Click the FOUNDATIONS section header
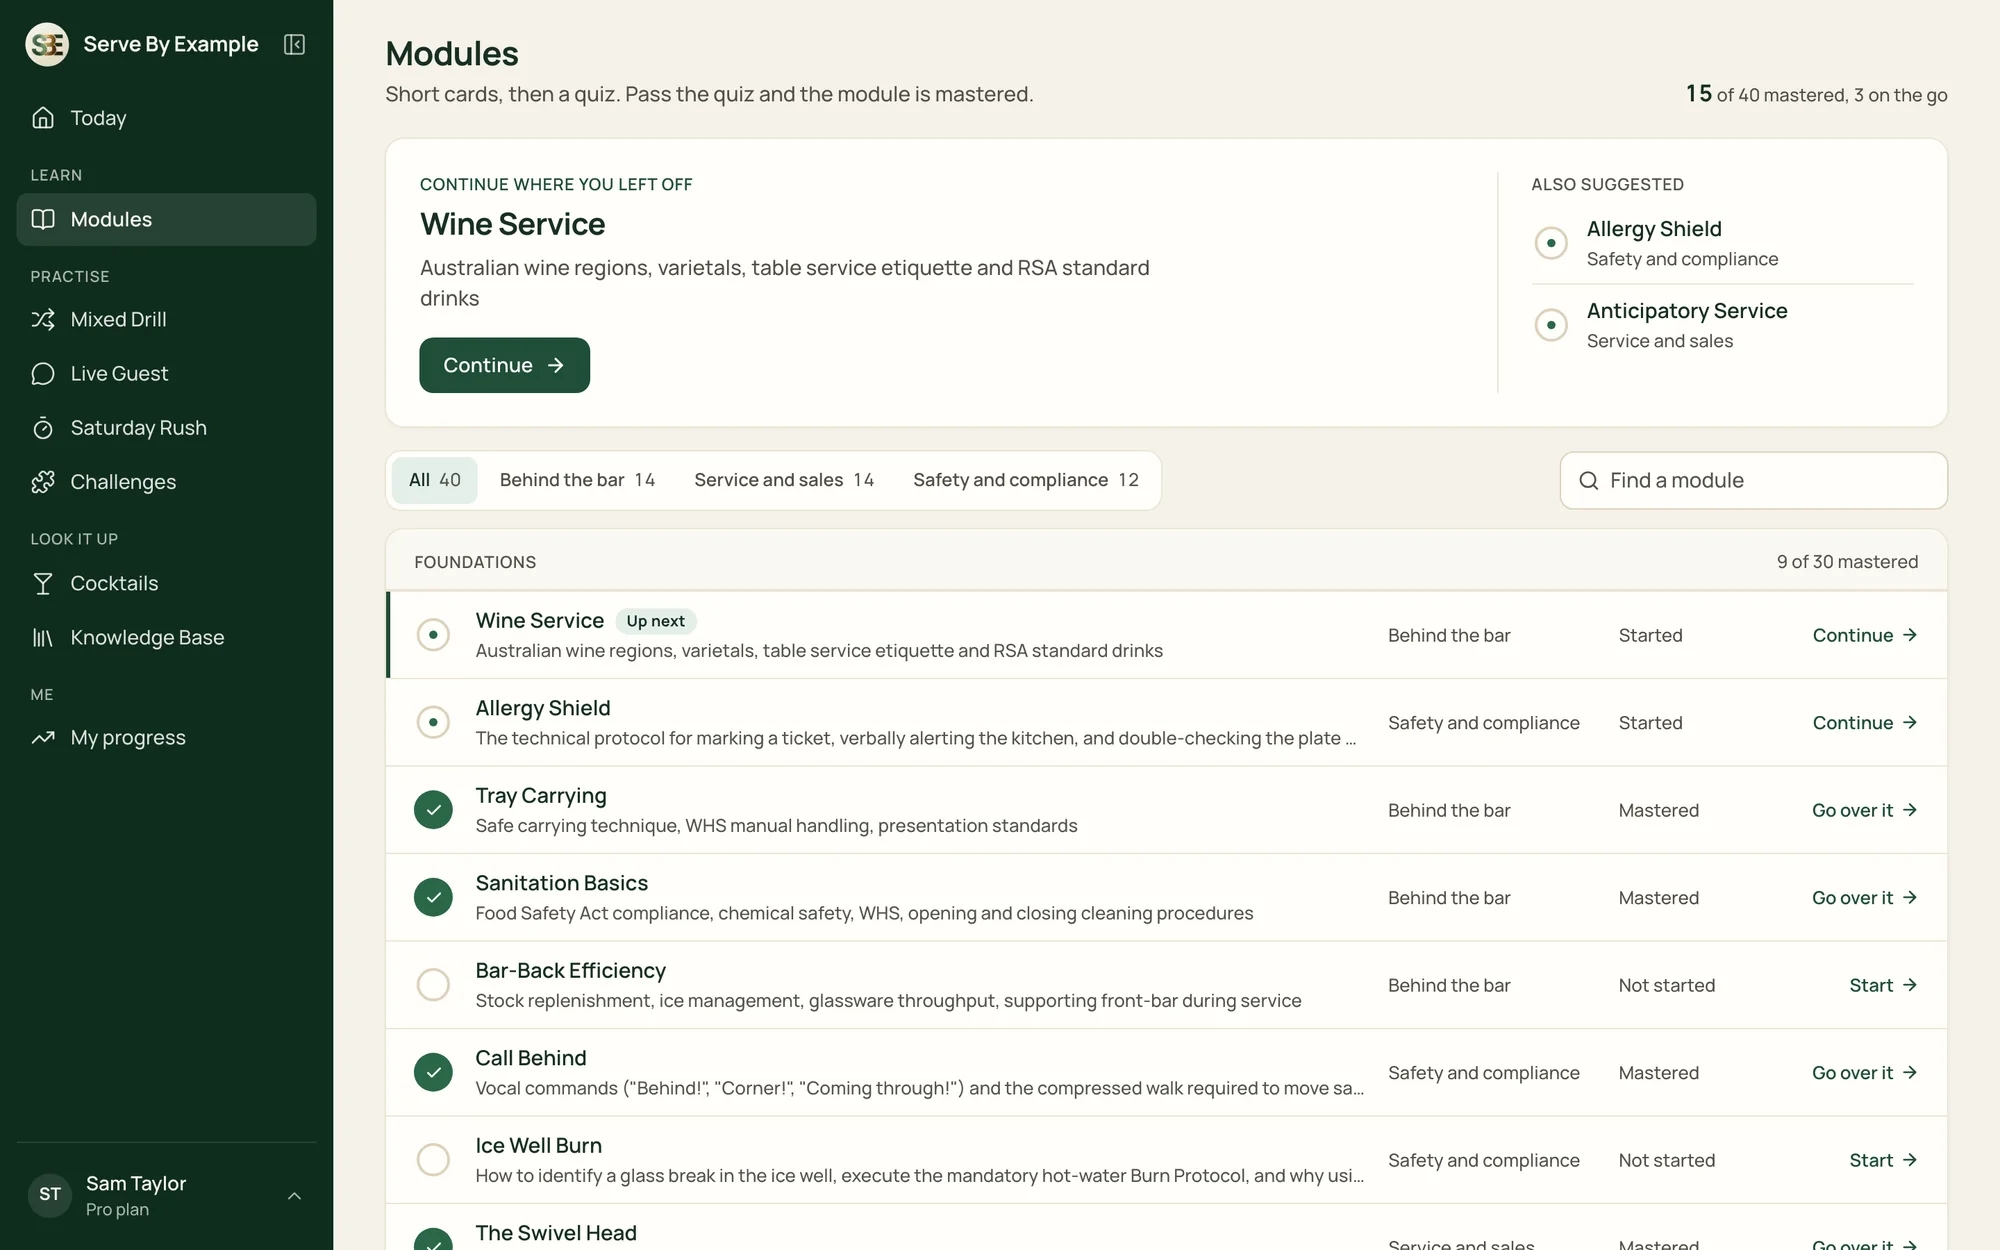 click(x=475, y=562)
